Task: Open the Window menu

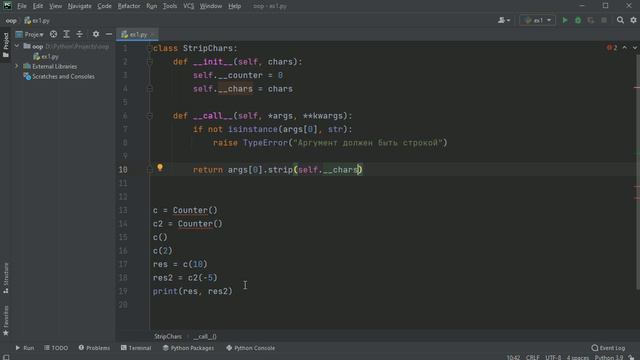Action: click(211, 6)
